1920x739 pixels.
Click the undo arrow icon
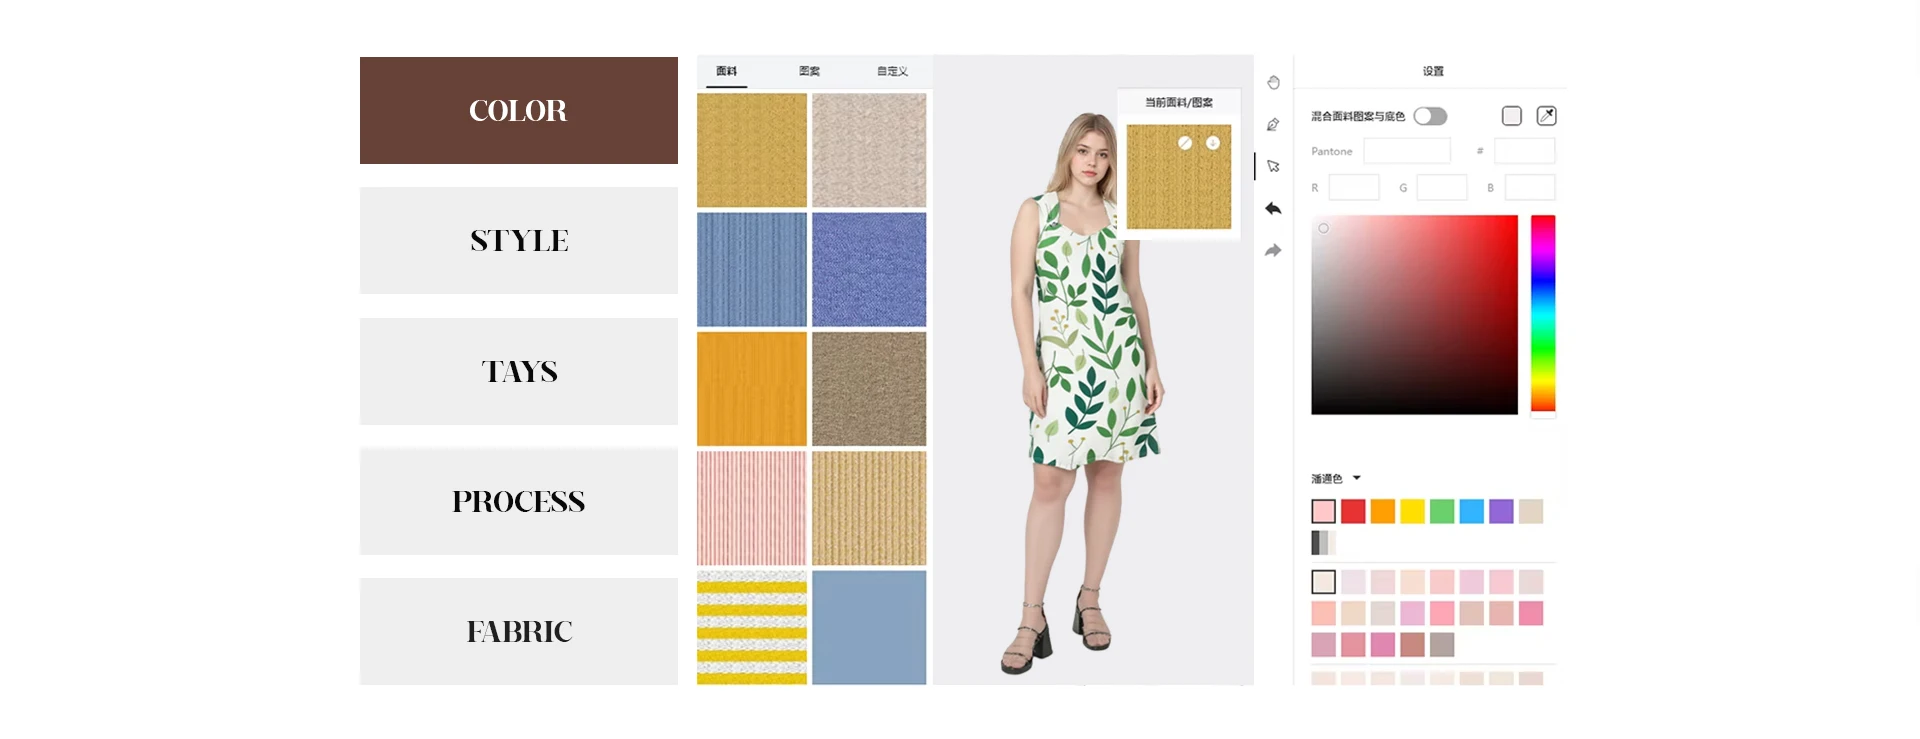pyautogui.click(x=1273, y=209)
